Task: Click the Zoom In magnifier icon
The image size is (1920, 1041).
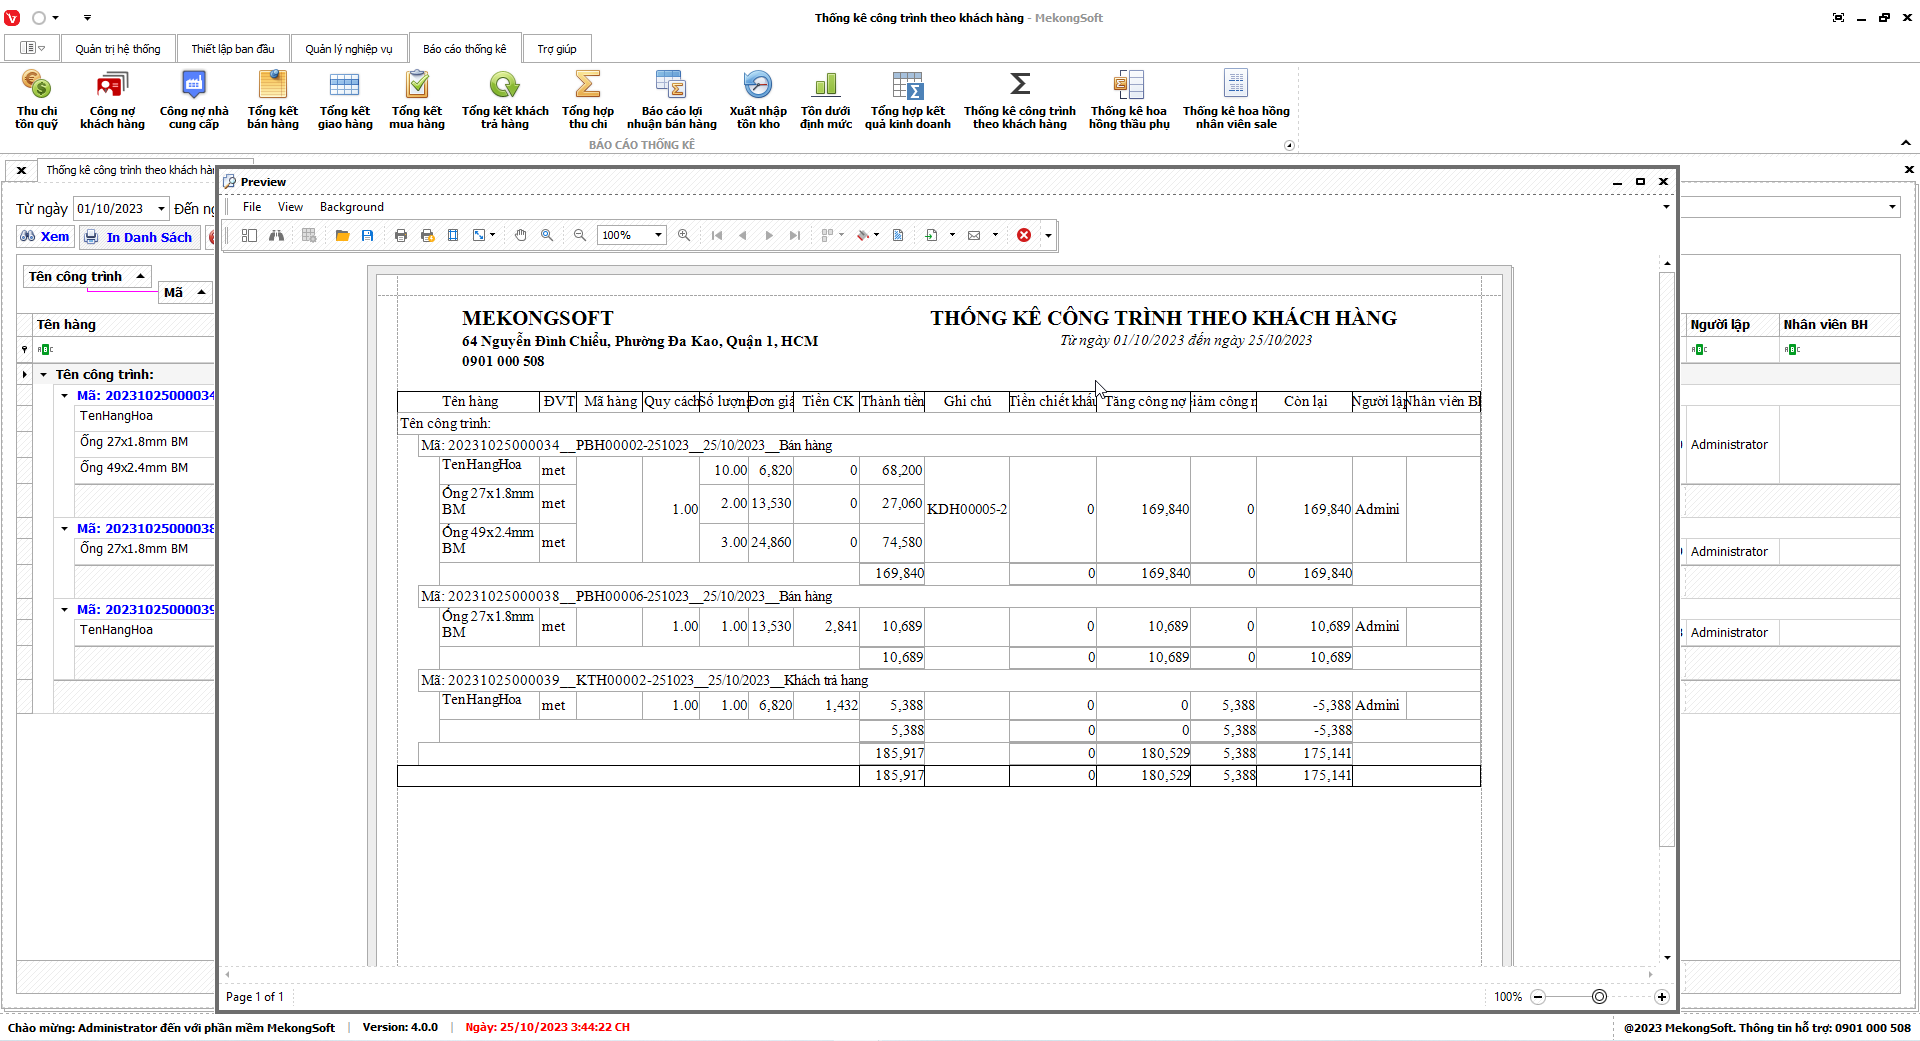Action: (684, 235)
